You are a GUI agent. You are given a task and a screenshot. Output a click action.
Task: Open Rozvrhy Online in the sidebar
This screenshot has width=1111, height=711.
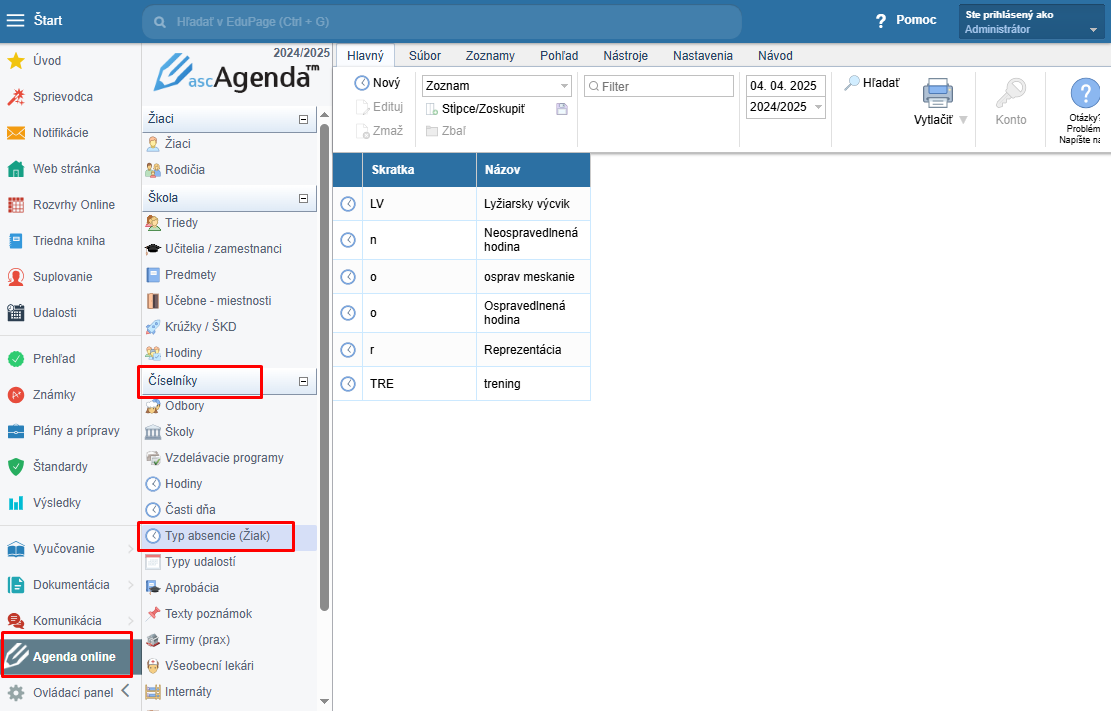(74, 205)
